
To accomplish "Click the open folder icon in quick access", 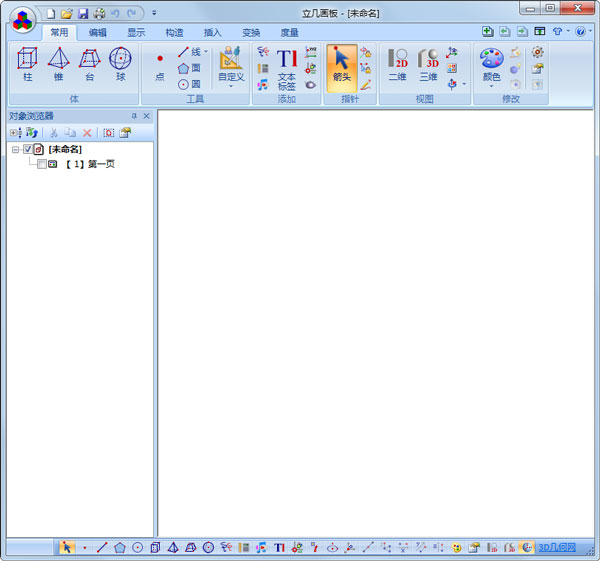I will 67,14.
